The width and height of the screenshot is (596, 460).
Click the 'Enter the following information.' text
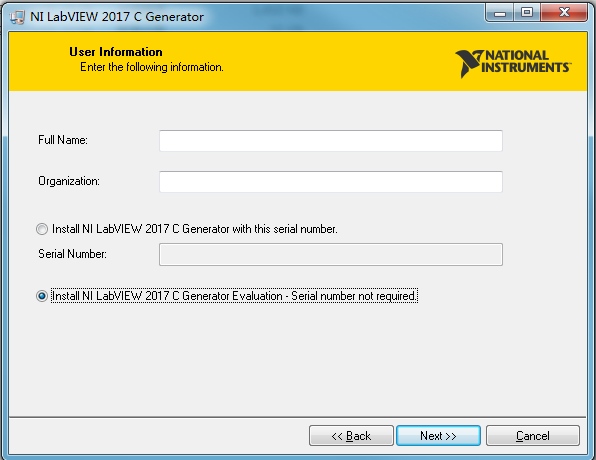(x=152, y=67)
